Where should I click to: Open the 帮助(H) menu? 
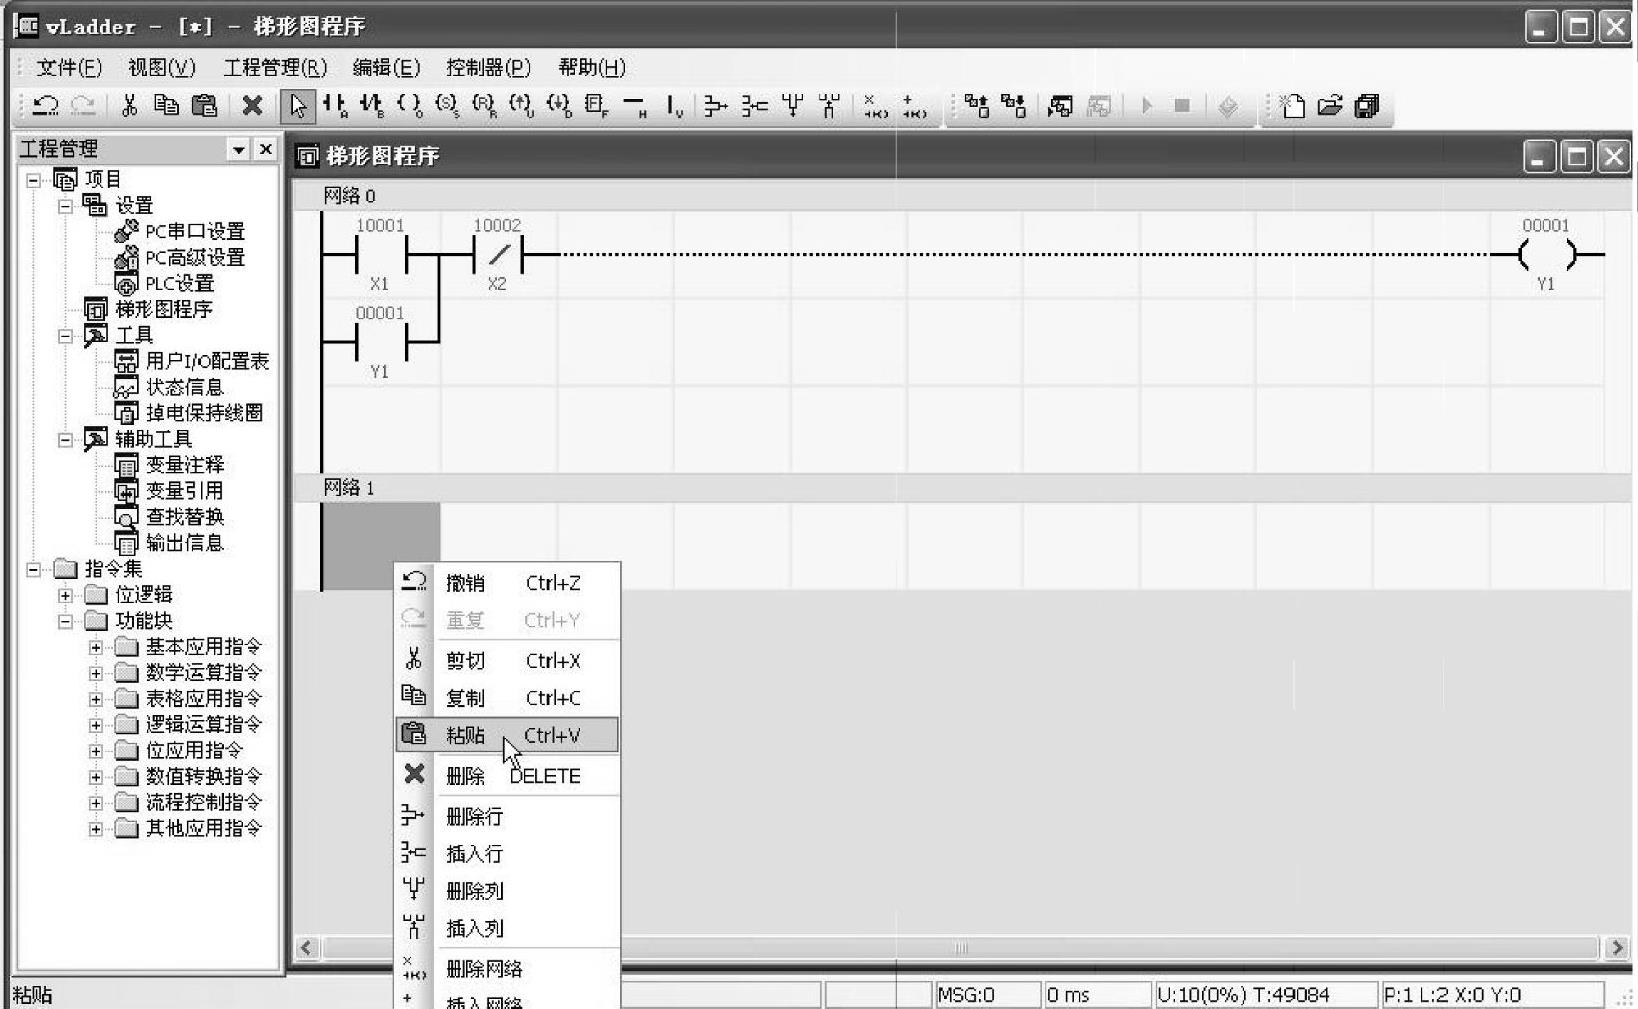click(x=592, y=67)
